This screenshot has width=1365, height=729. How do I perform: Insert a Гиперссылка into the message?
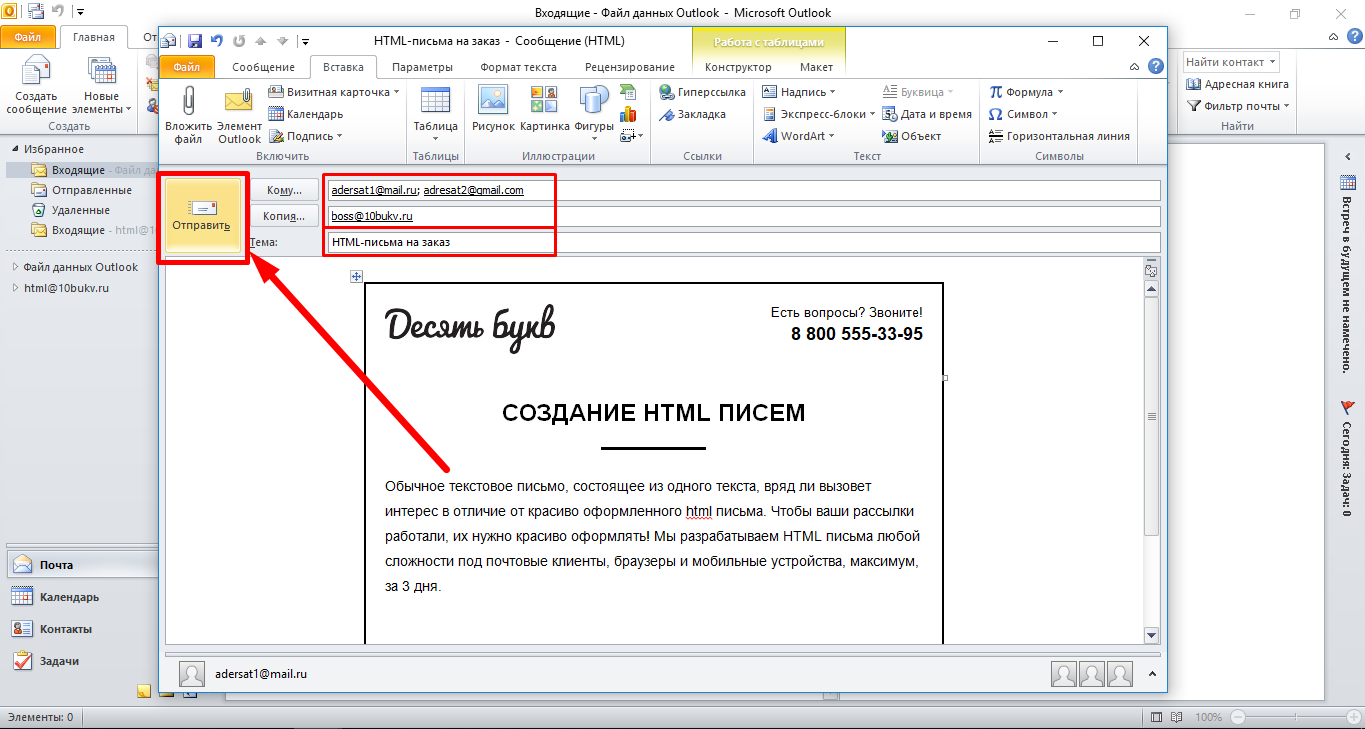pos(703,92)
